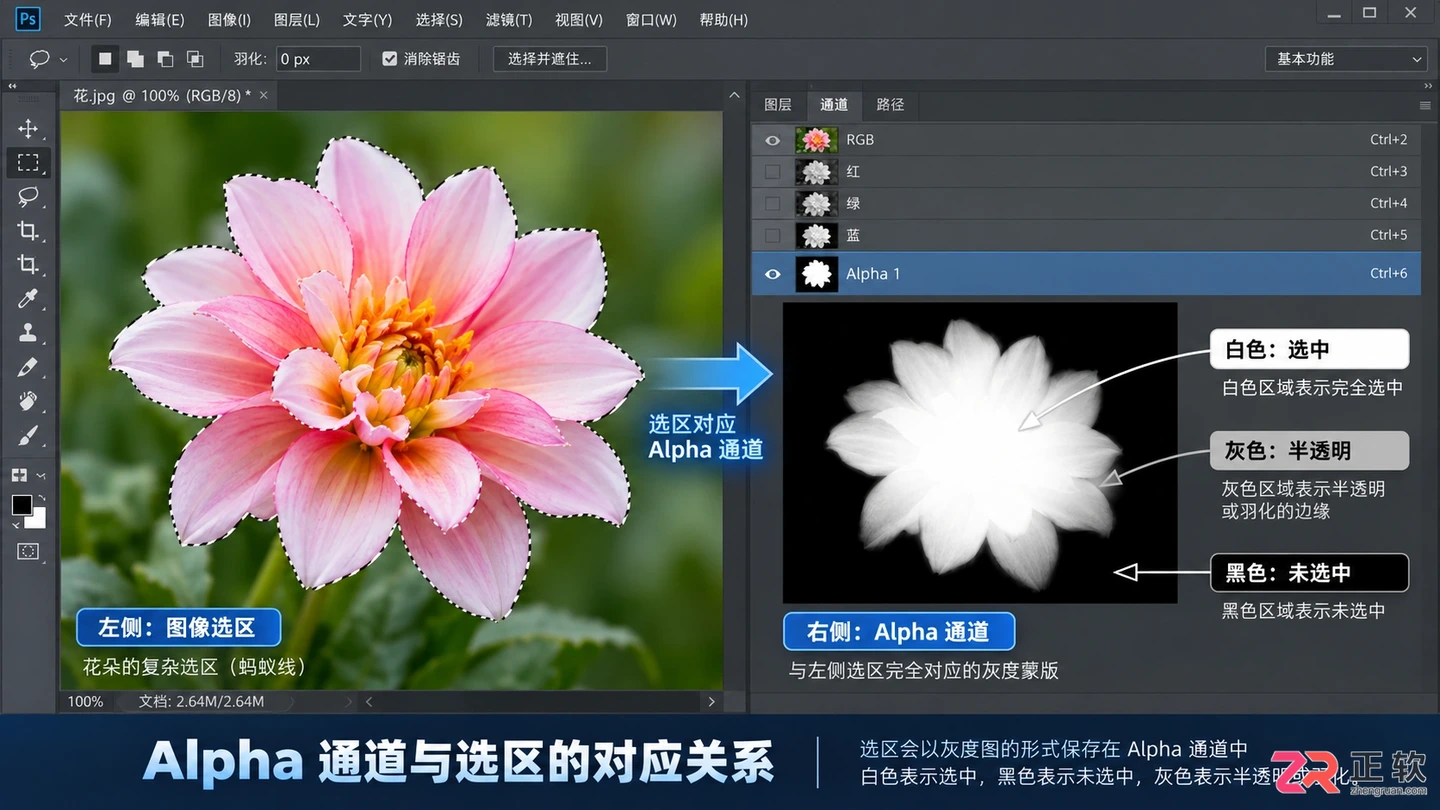The width and height of the screenshot is (1440, 810).
Task: Show the 红 channel visibility box
Action: pos(772,172)
